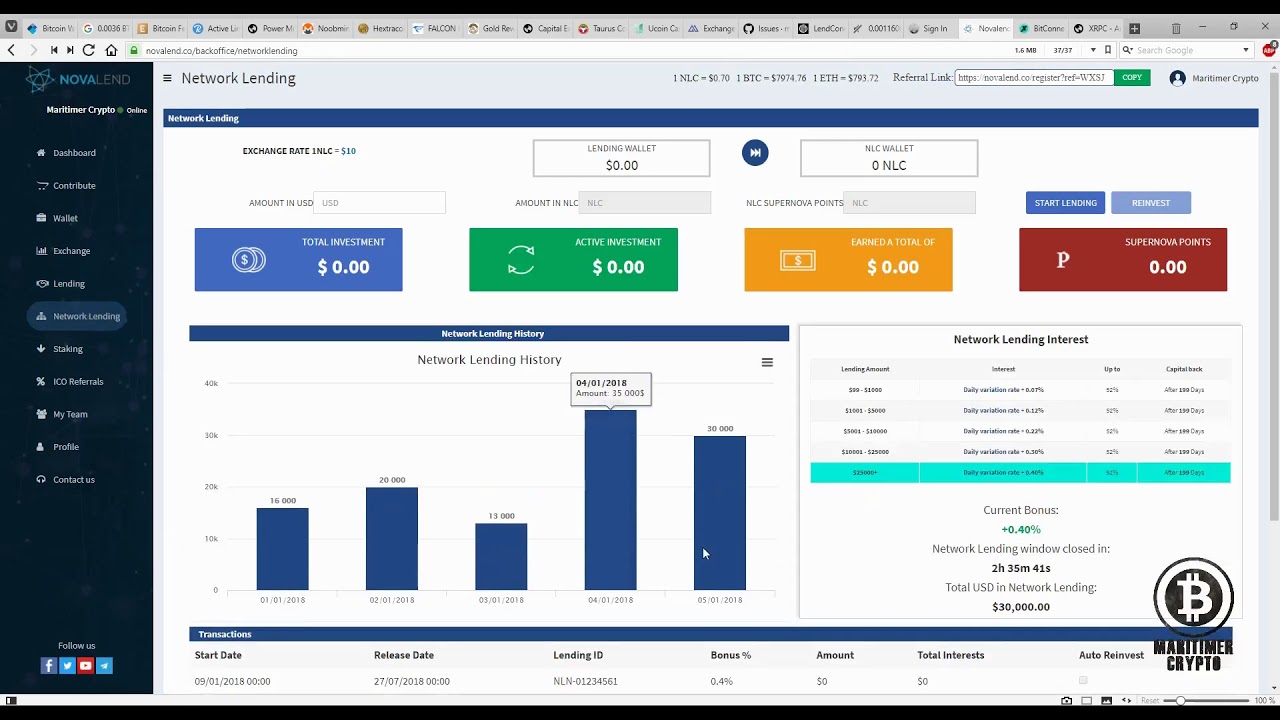Focus the Amount in NLC field
Viewport: 1280px width, 720px height.
[x=645, y=203]
